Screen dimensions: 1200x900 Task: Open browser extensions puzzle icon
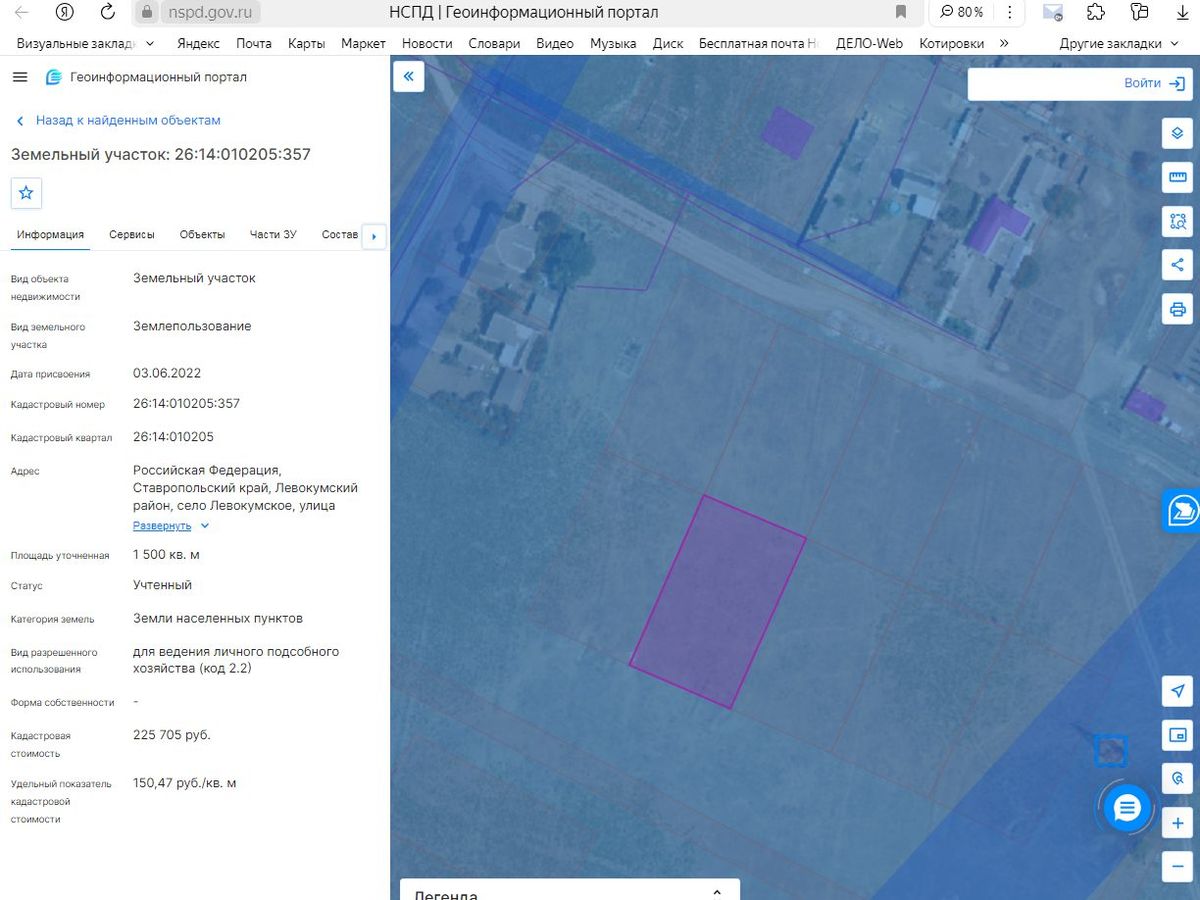click(1096, 12)
